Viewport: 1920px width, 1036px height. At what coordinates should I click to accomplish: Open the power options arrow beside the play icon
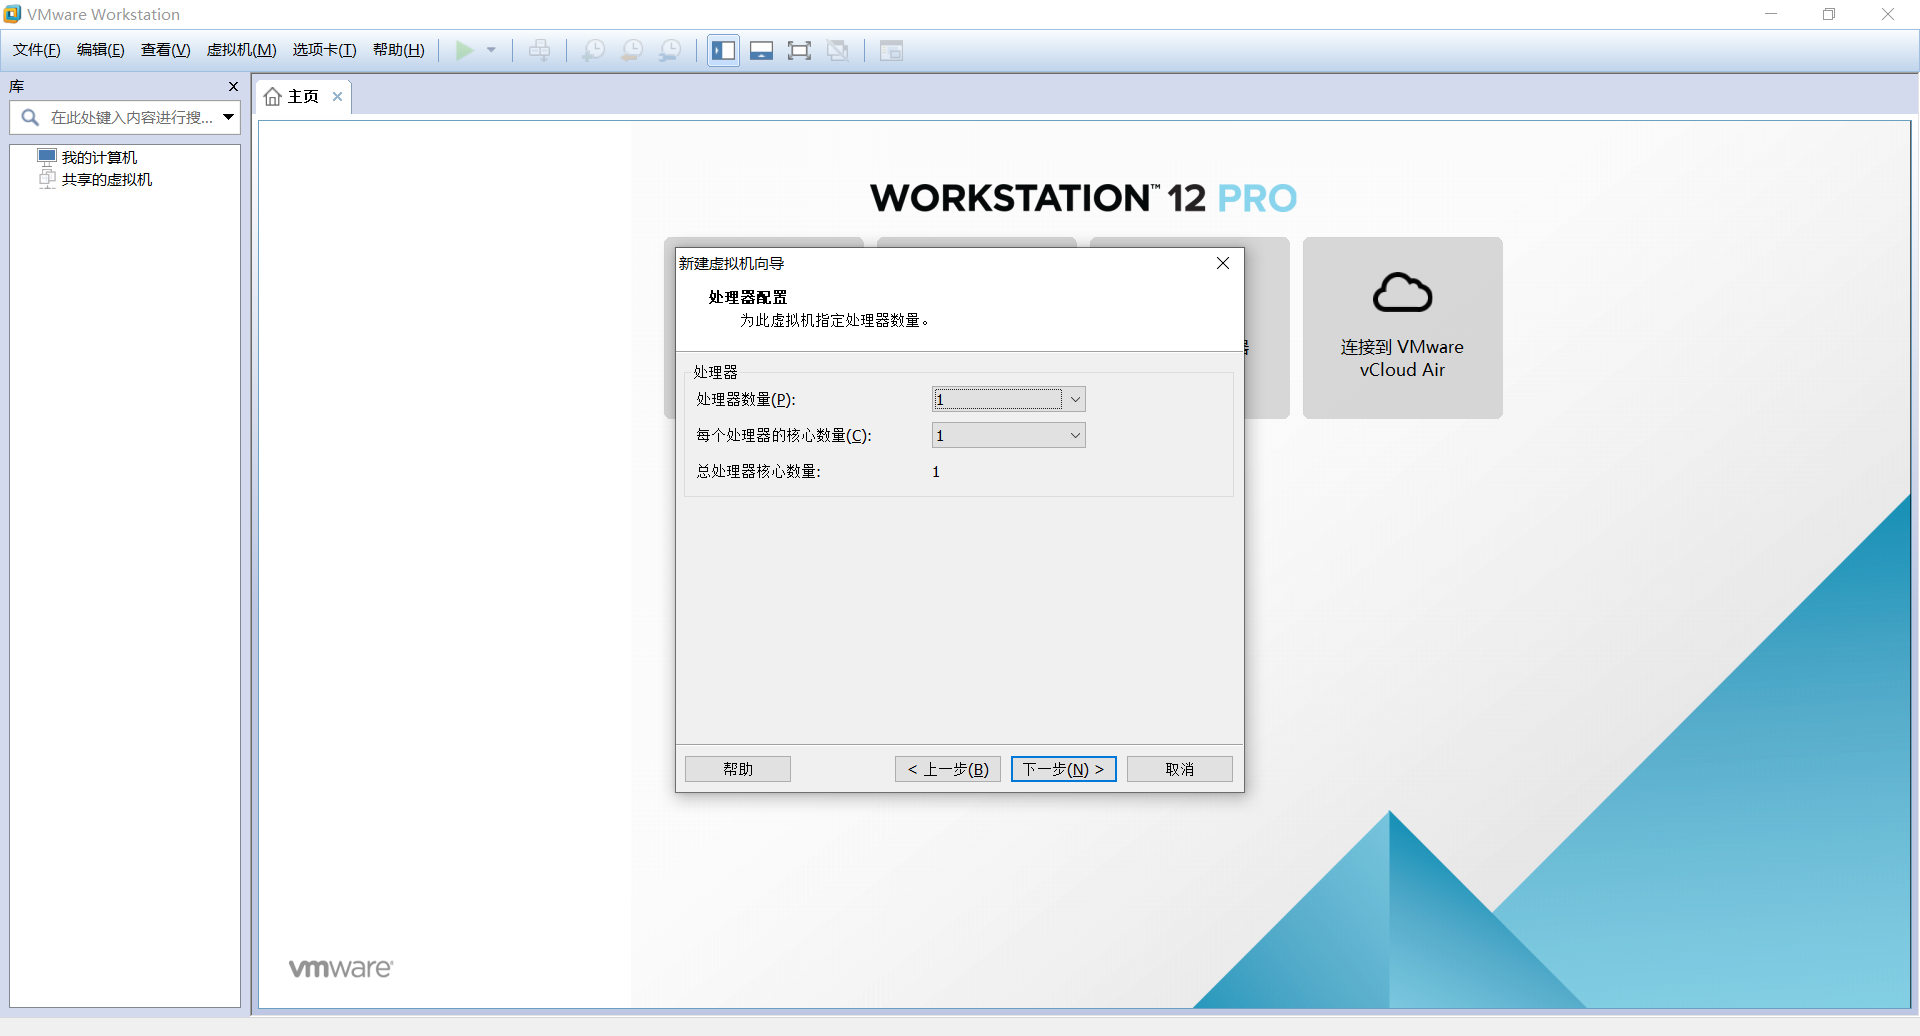tap(491, 50)
